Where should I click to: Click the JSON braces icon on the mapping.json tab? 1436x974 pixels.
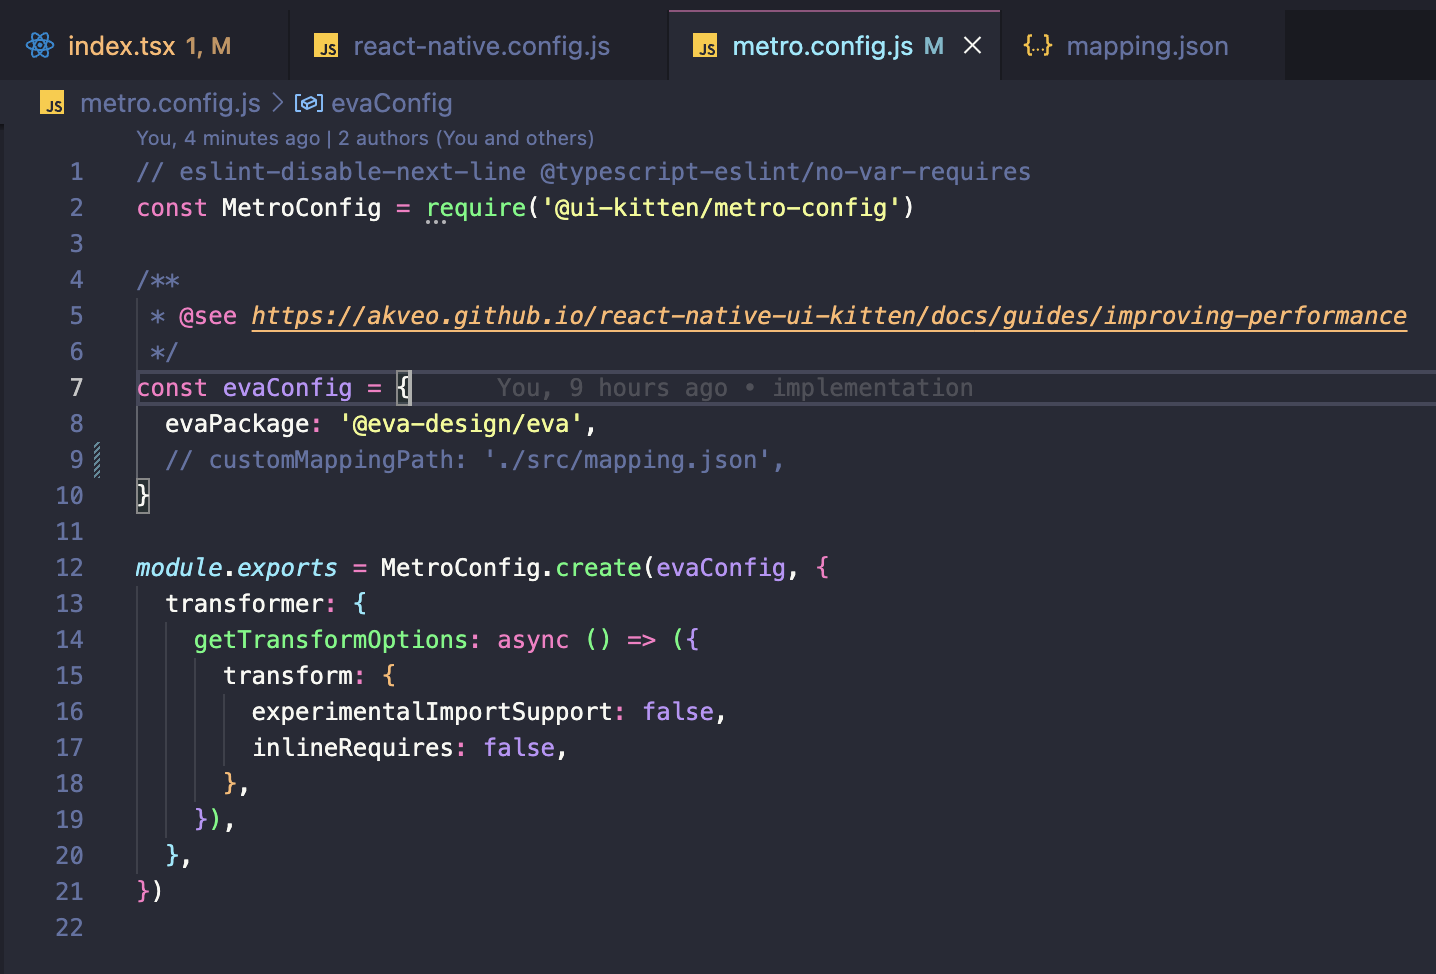click(1038, 45)
